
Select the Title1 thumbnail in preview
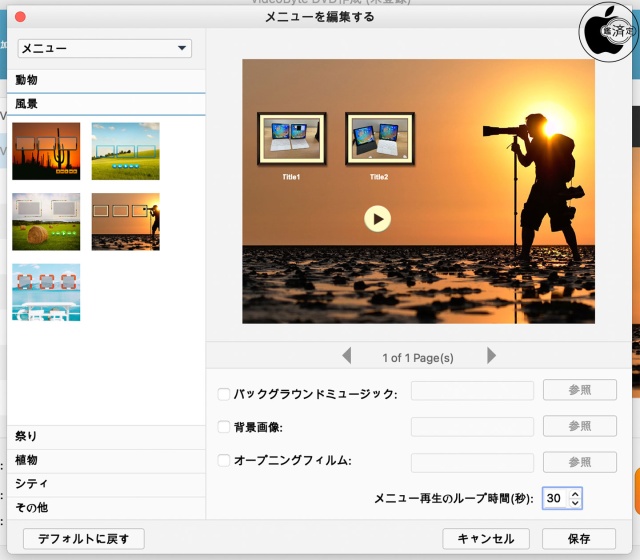pyautogui.click(x=291, y=139)
